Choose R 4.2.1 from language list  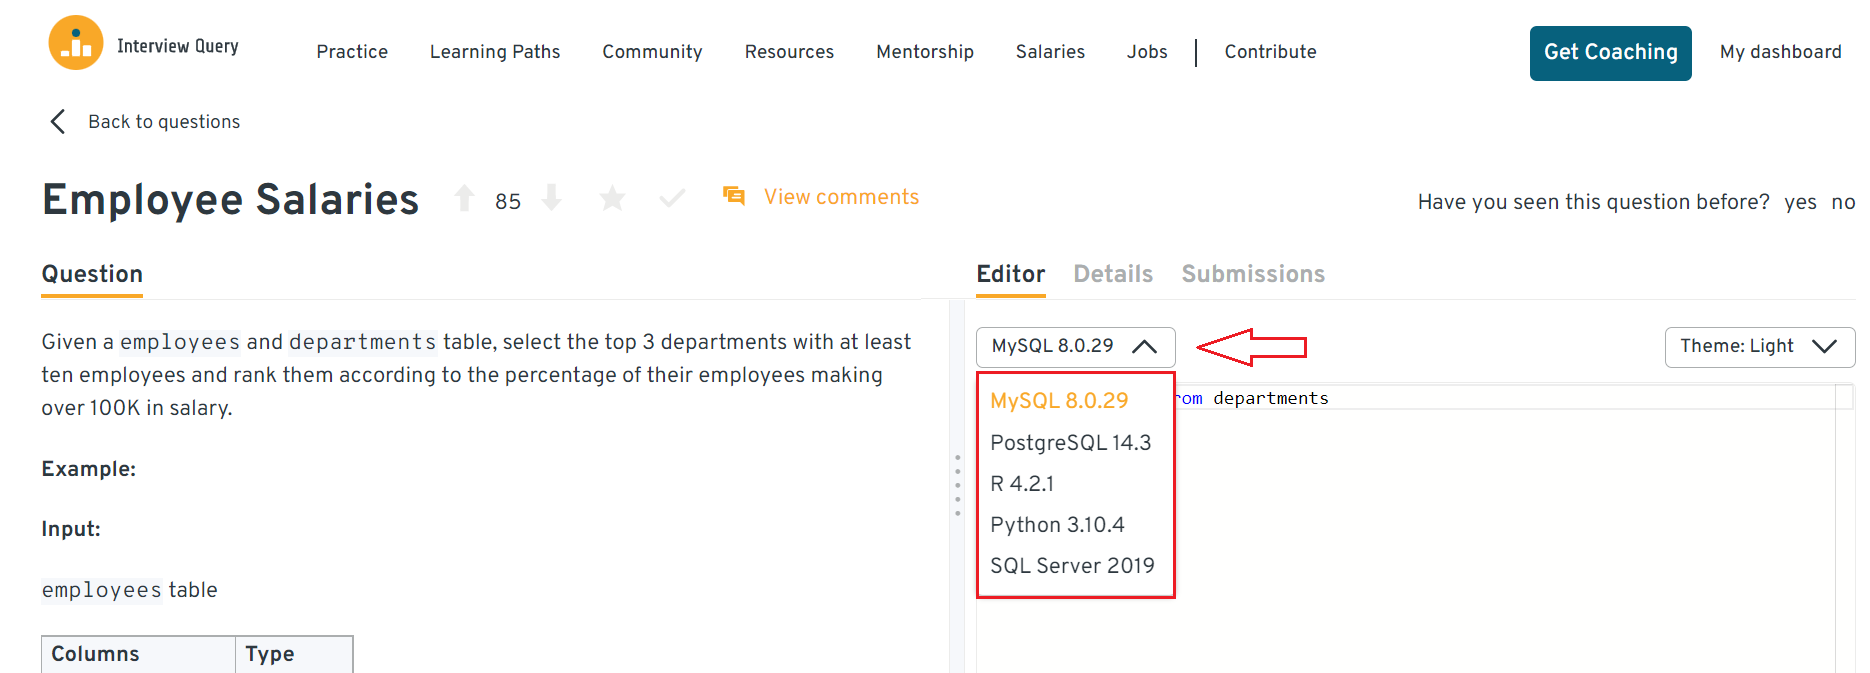(x=1022, y=484)
